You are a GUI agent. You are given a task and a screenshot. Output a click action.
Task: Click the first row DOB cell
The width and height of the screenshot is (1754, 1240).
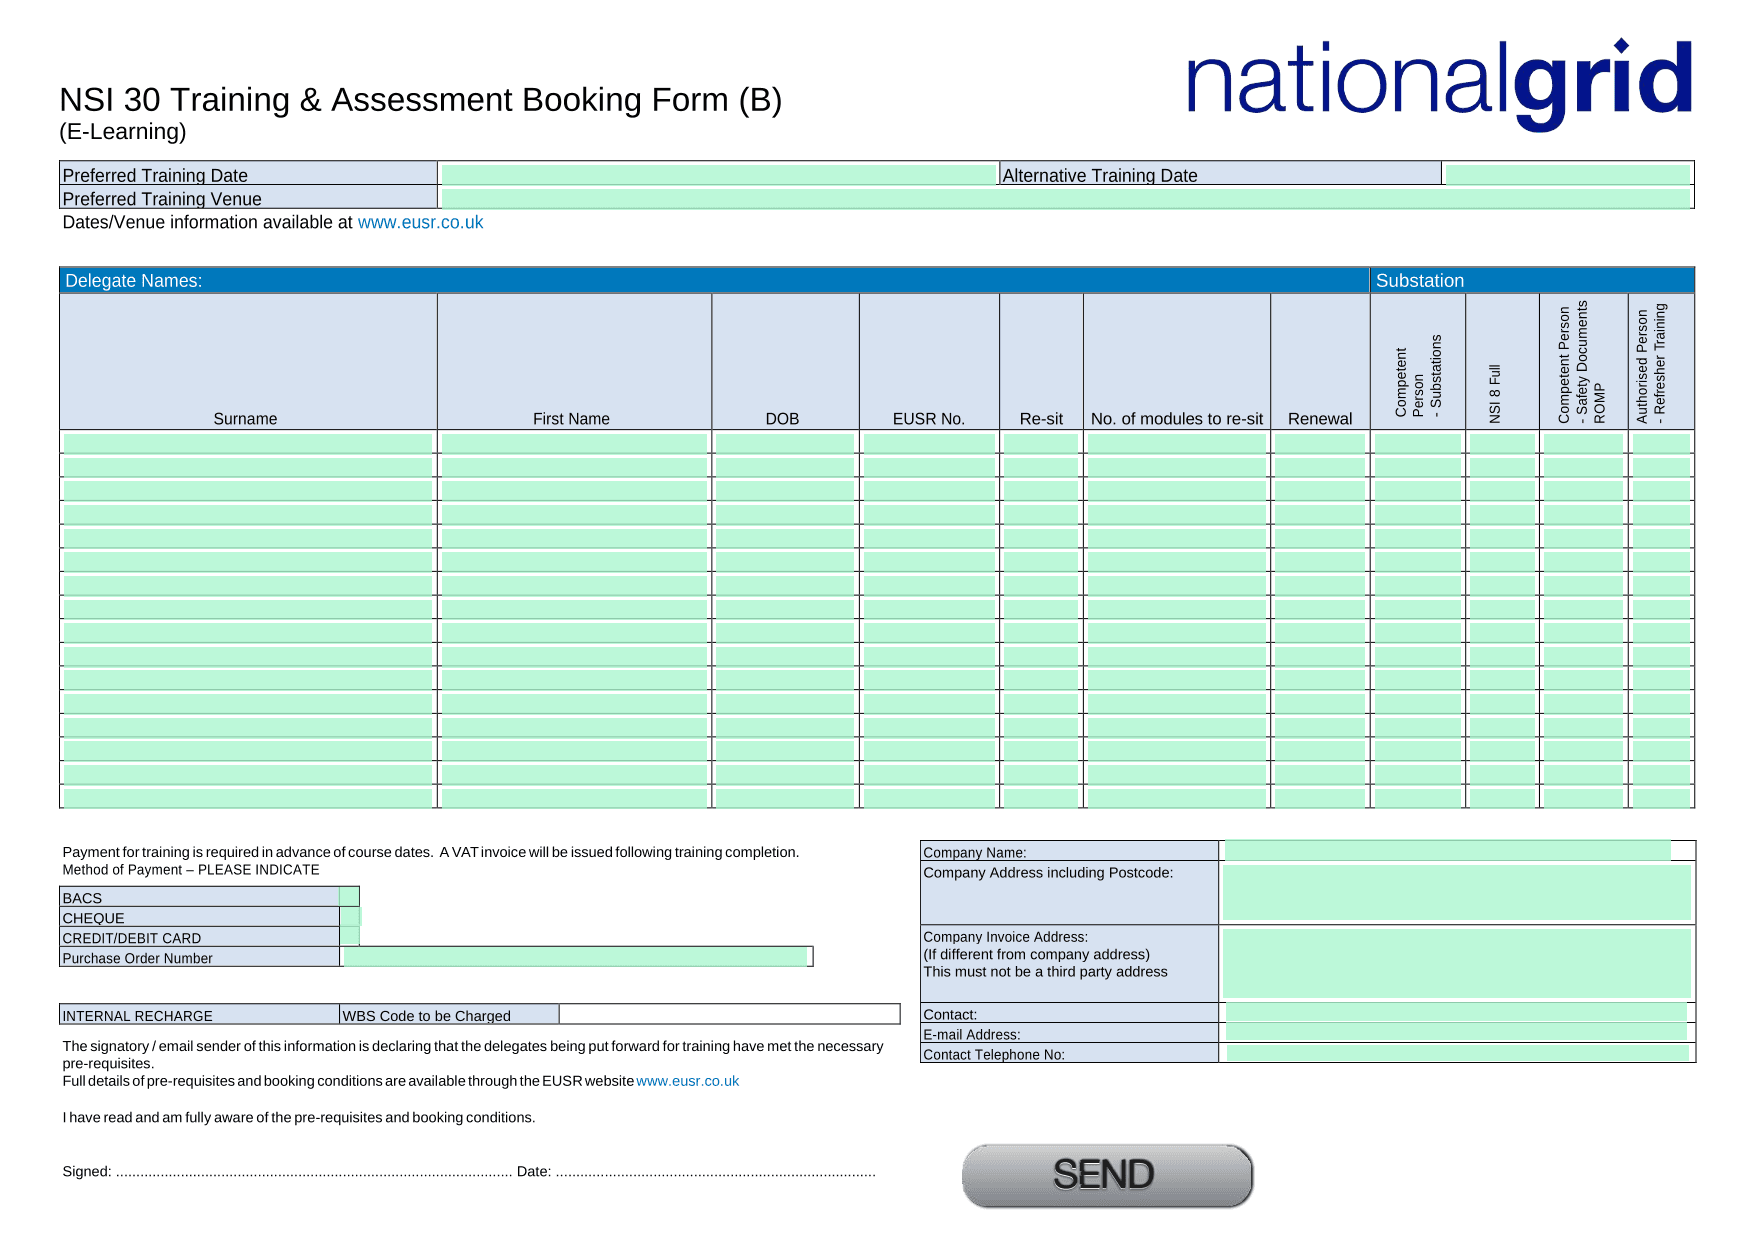point(785,442)
